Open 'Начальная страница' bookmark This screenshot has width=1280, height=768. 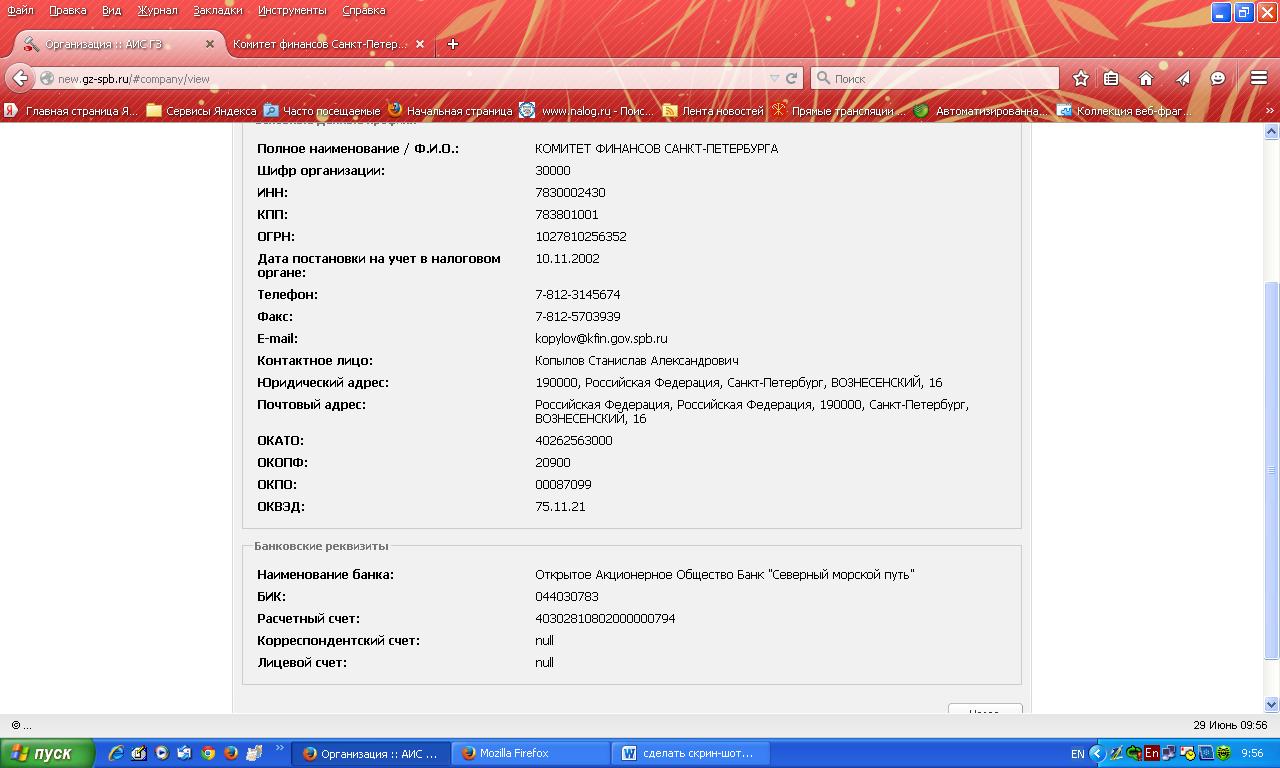(450, 111)
